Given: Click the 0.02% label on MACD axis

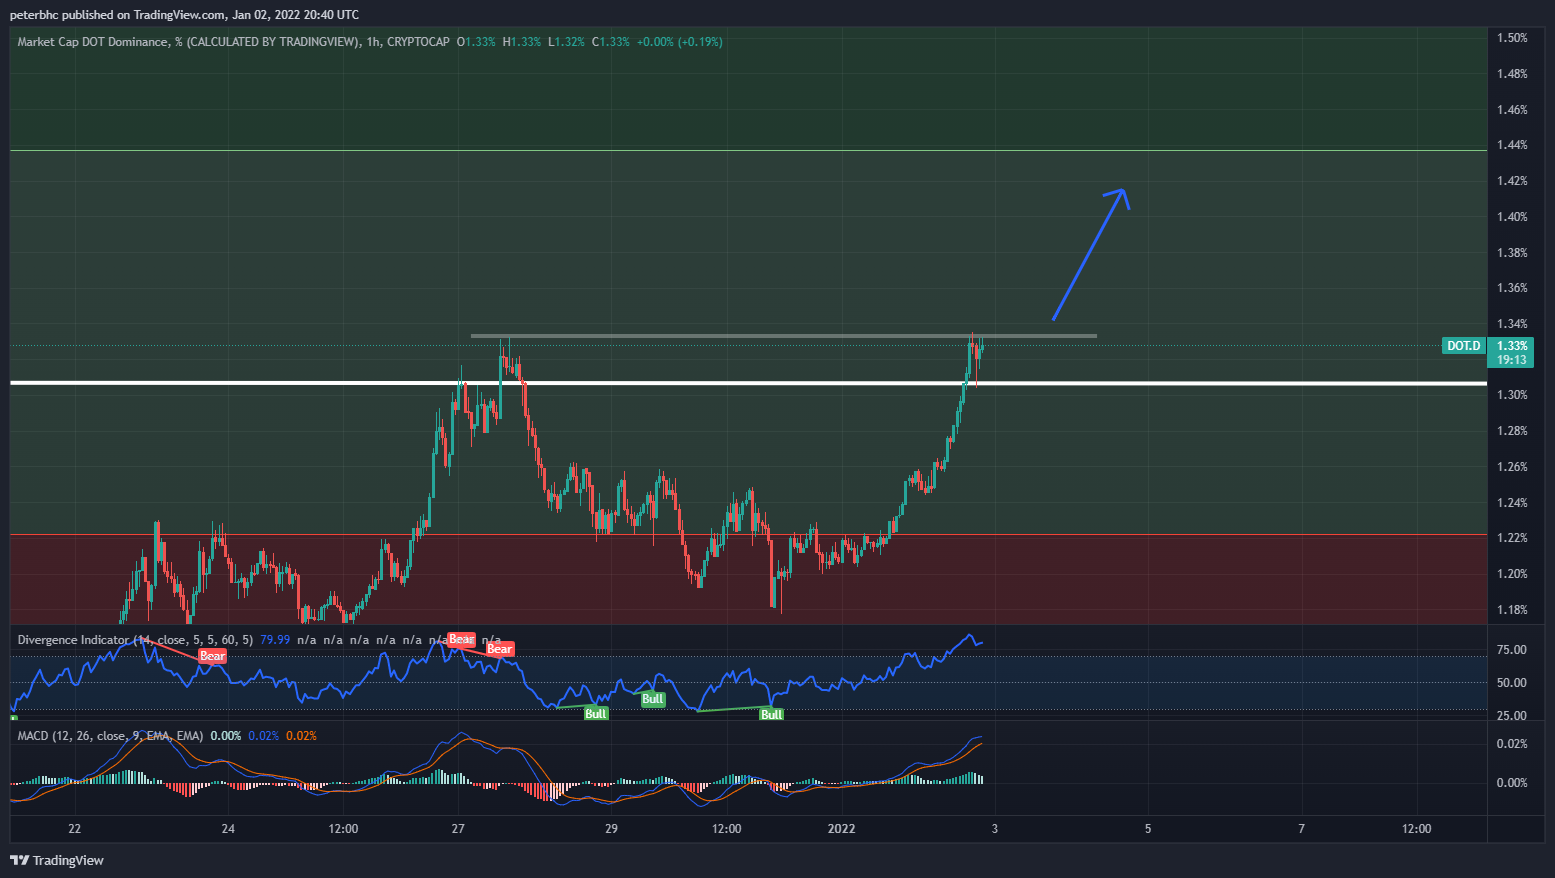Looking at the screenshot, I should (1512, 744).
